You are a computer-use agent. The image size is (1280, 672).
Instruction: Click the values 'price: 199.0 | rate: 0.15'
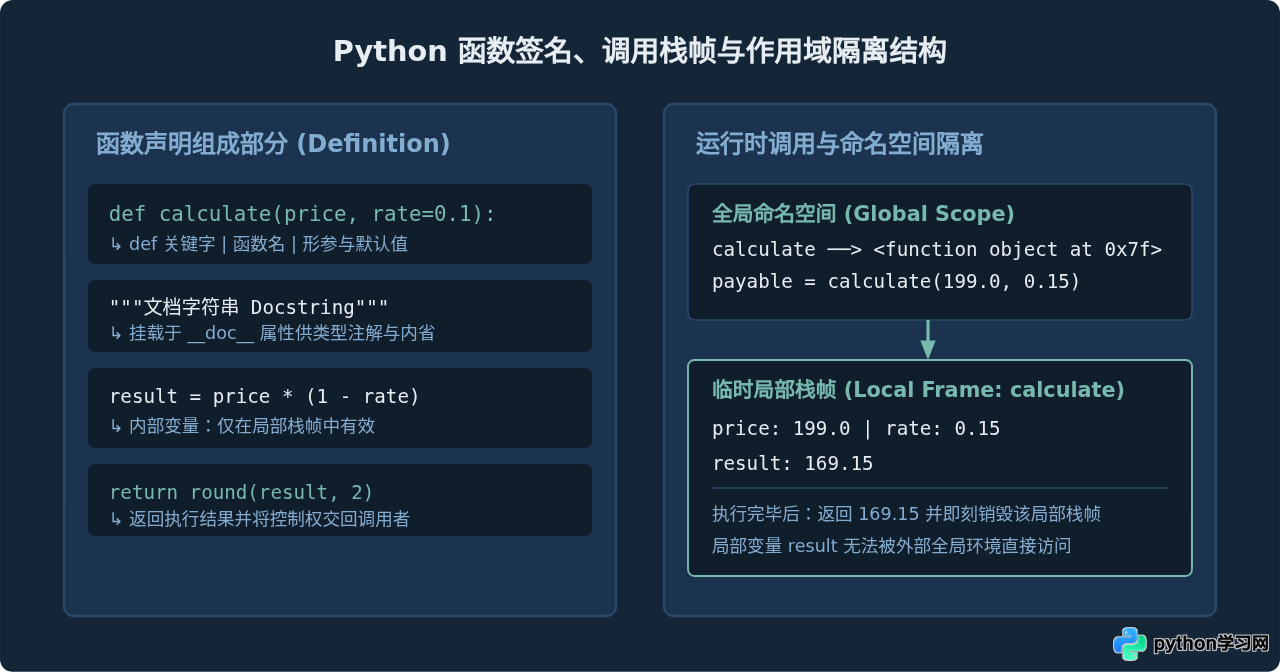[856, 429]
